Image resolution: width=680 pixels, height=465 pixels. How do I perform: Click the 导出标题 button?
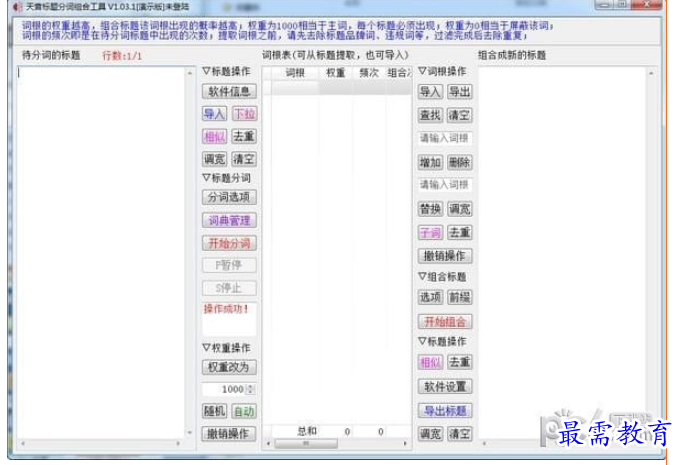pyautogui.click(x=445, y=411)
